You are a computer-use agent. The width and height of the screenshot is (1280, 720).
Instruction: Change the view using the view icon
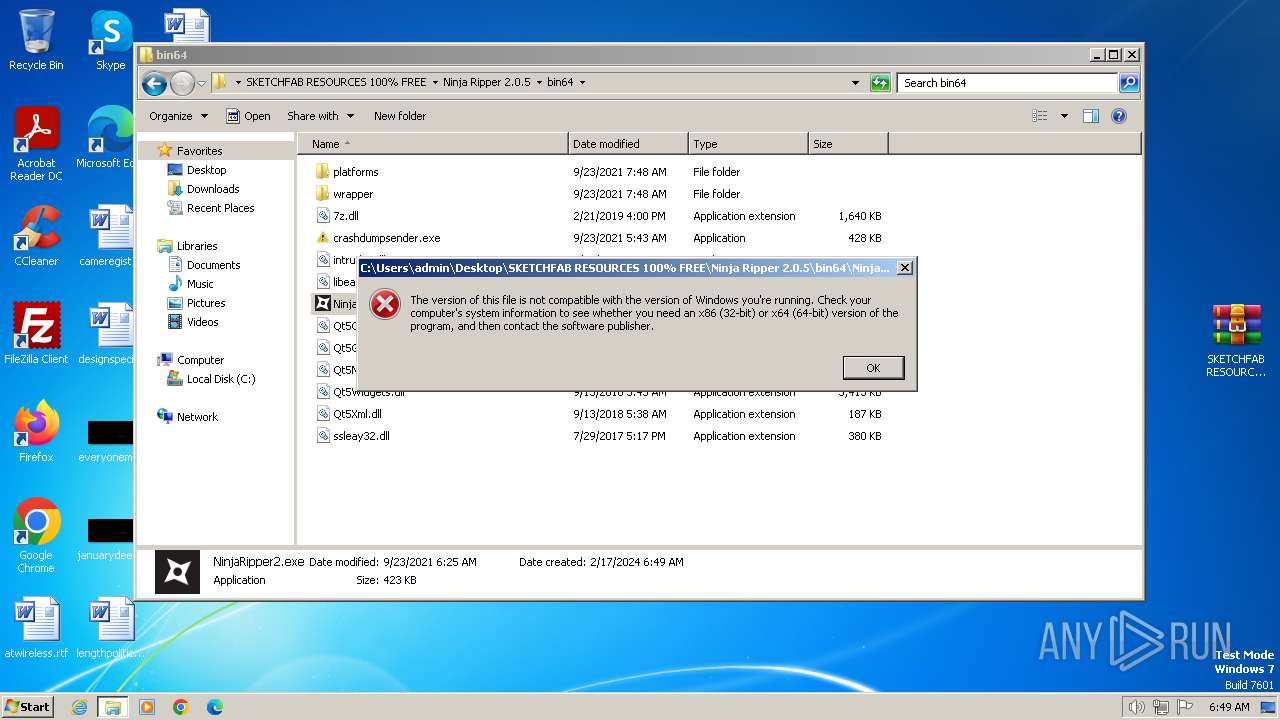coord(1040,116)
